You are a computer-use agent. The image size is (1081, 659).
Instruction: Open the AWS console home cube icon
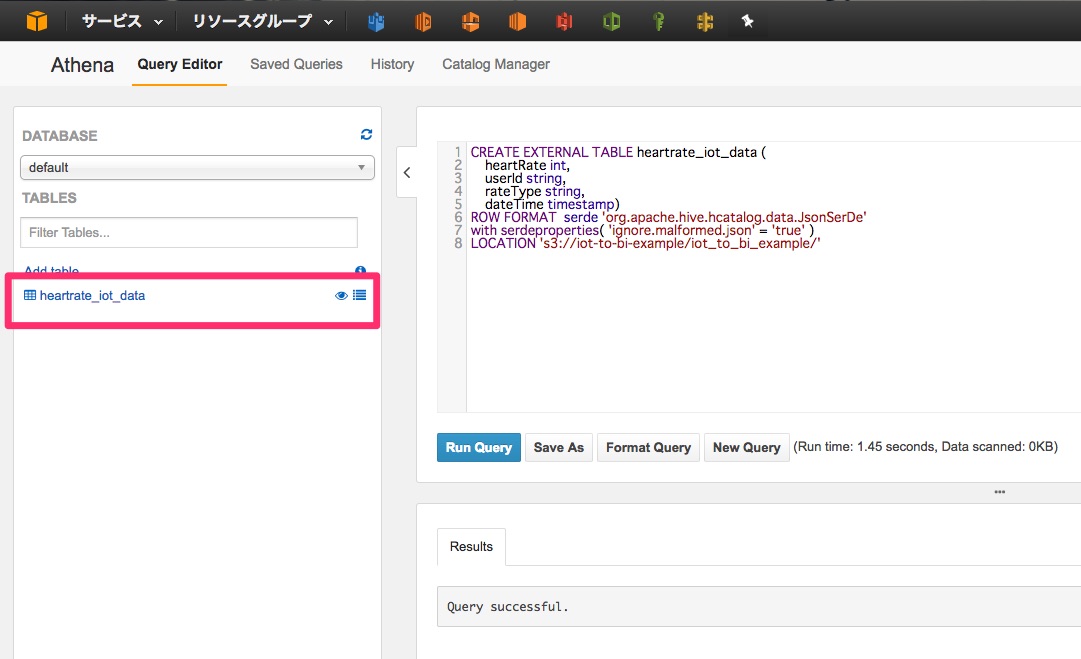[37, 21]
